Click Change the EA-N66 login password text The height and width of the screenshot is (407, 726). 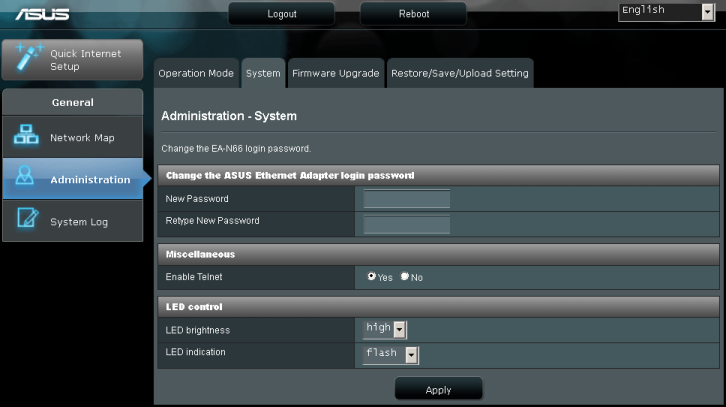point(236,149)
